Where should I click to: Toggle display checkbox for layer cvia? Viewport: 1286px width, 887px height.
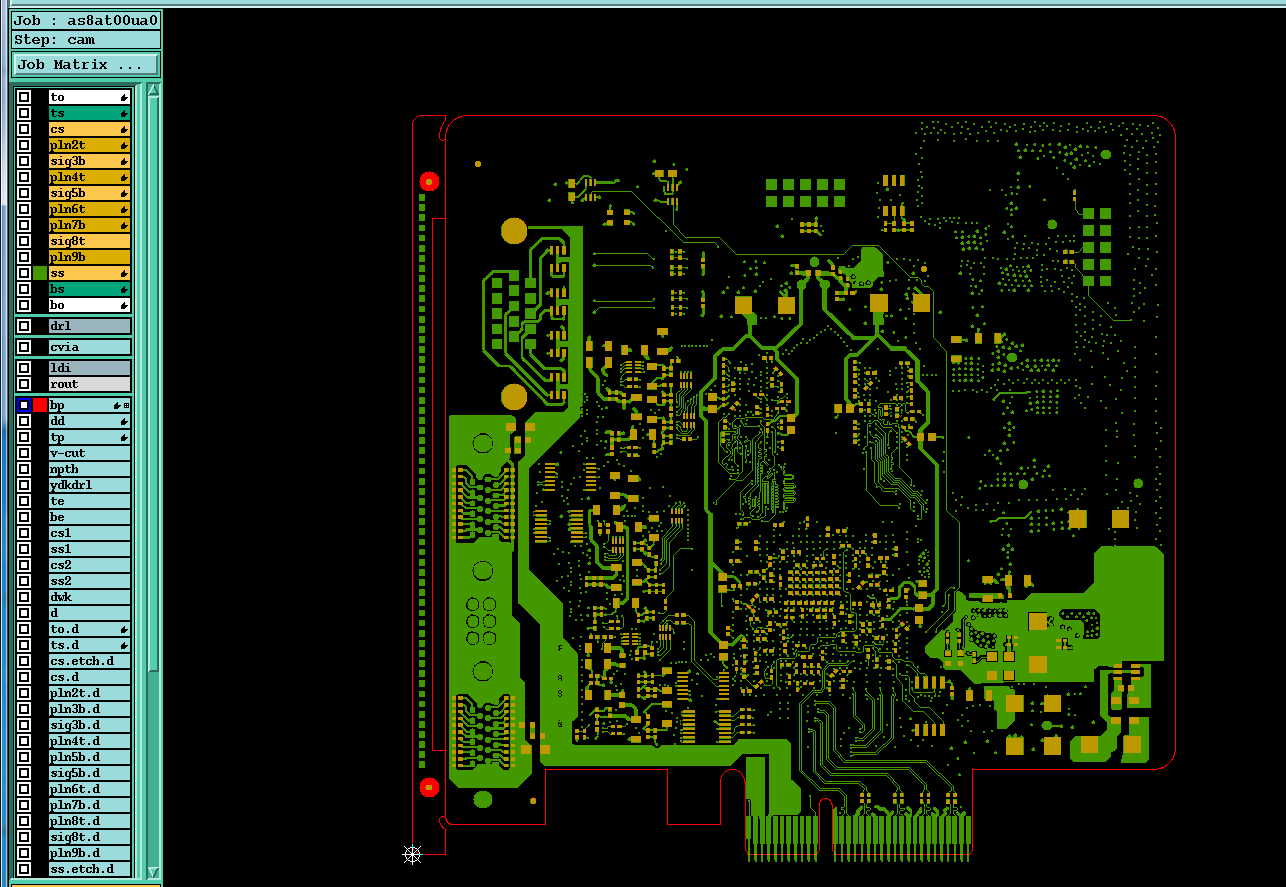(24, 347)
